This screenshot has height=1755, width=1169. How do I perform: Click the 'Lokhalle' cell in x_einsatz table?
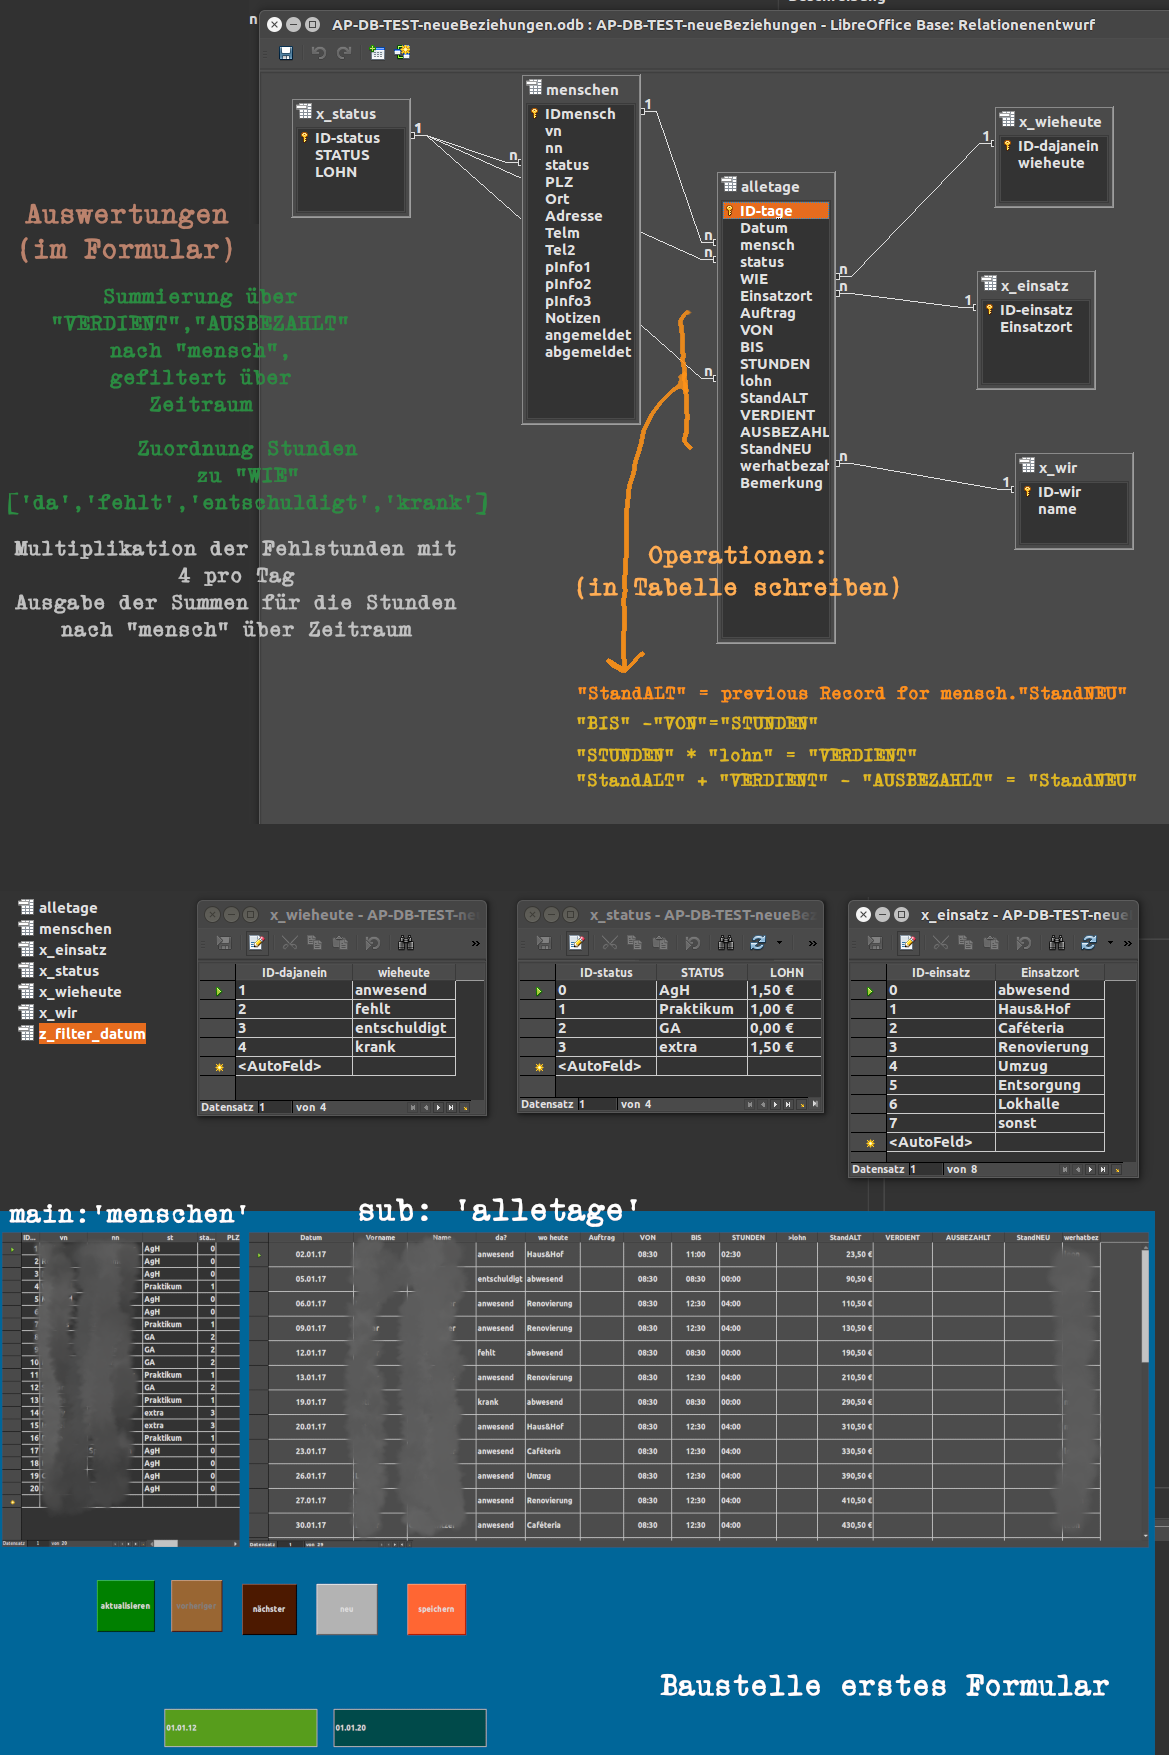coord(1050,1104)
